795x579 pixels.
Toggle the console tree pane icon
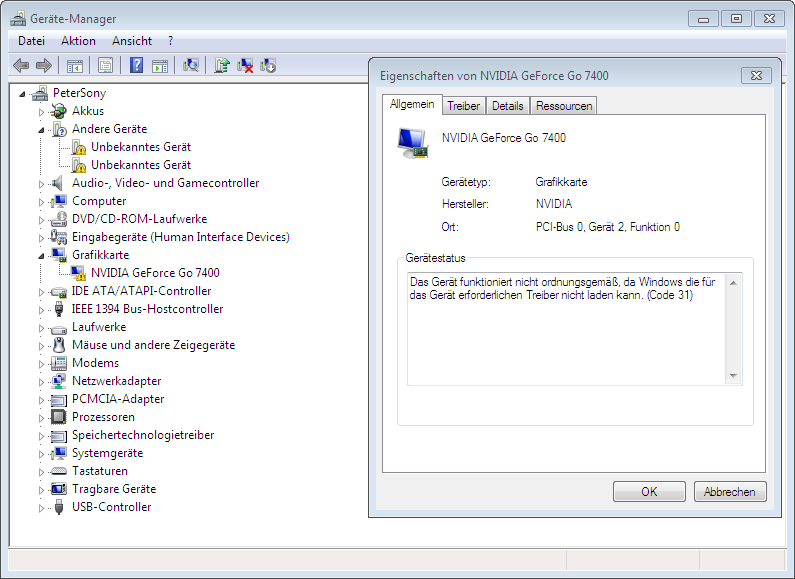click(75, 65)
